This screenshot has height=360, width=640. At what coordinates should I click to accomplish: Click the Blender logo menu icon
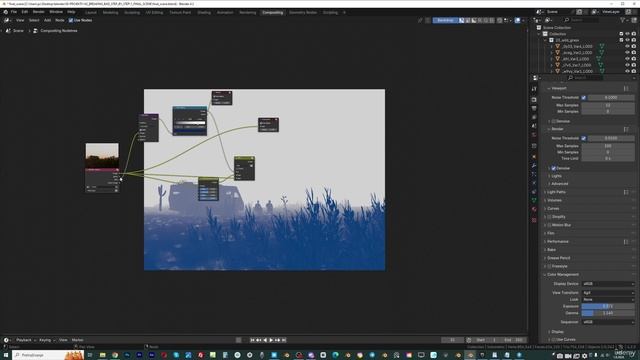point(5,12)
